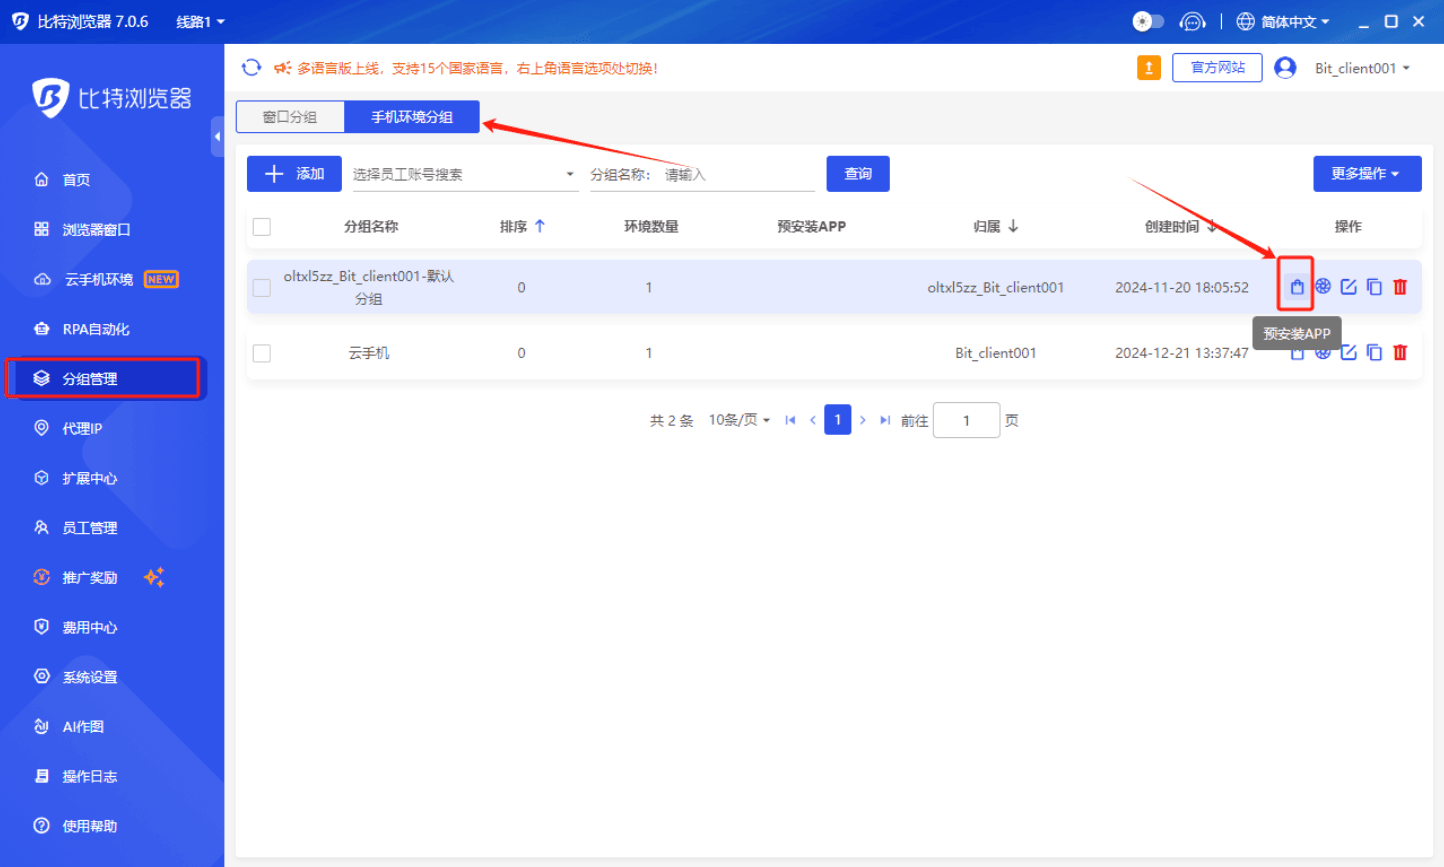This screenshot has width=1444, height=867.
Task: Check the 云手机 row checkbox
Action: (262, 353)
